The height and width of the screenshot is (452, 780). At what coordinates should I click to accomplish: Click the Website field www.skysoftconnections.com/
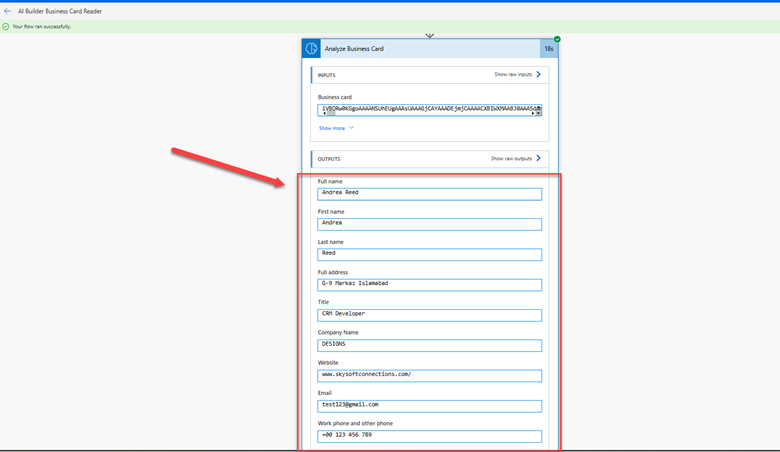click(430, 376)
